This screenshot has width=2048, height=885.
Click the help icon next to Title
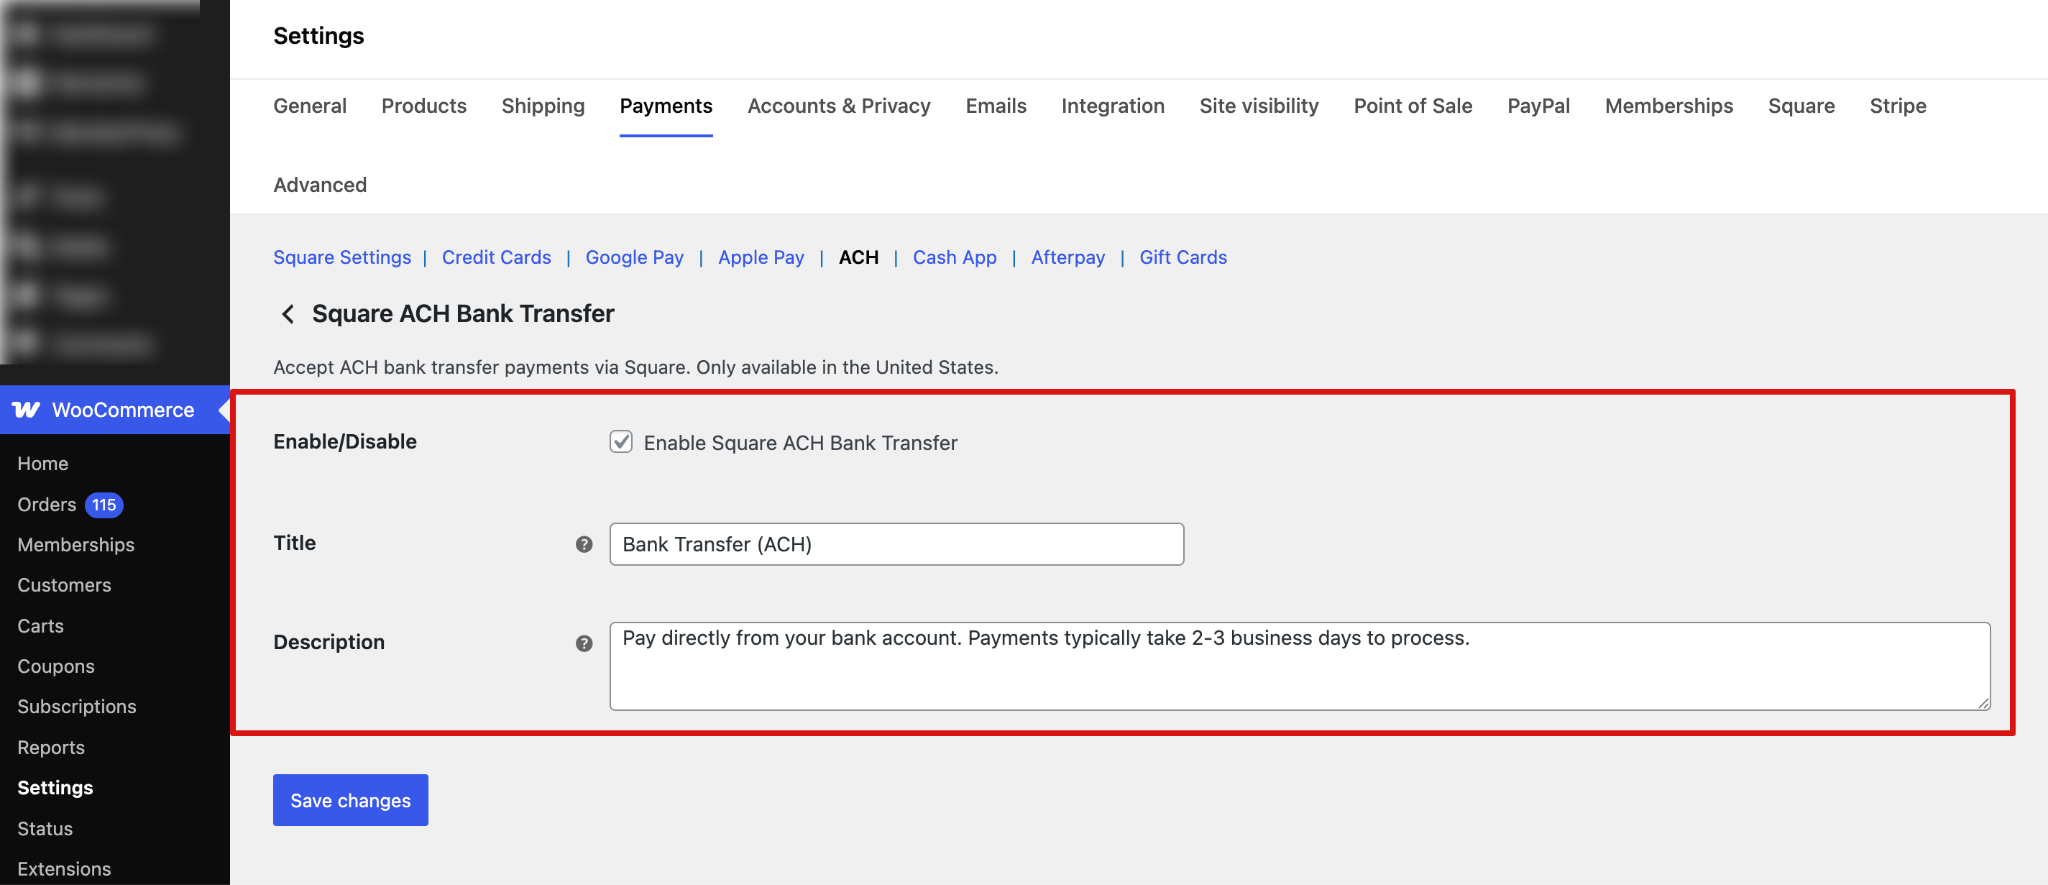584,544
